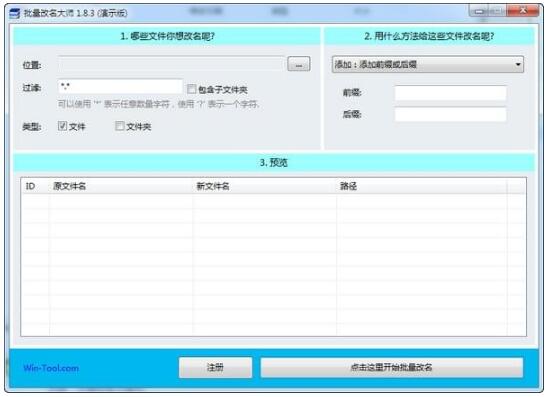Open the rename method dropdown 添加前缀或后缀
The width and height of the screenshot is (548, 397).
428,64
